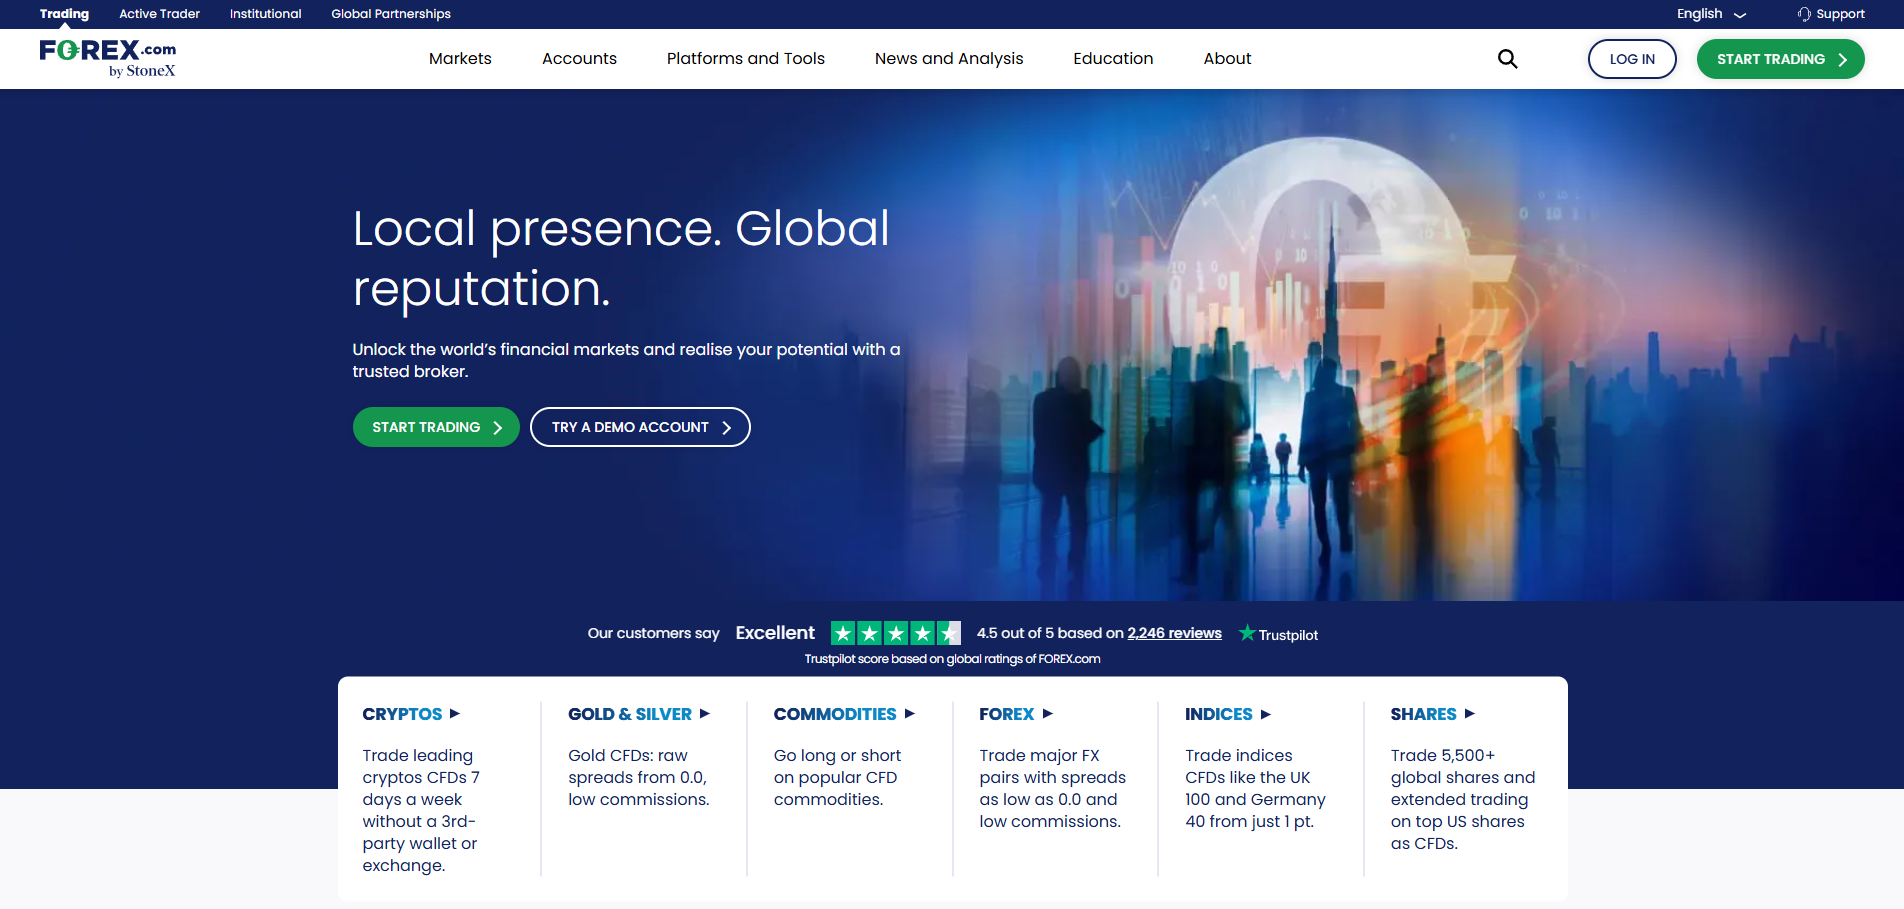Click the arrow beside COMMODITIES heading

[910, 714]
